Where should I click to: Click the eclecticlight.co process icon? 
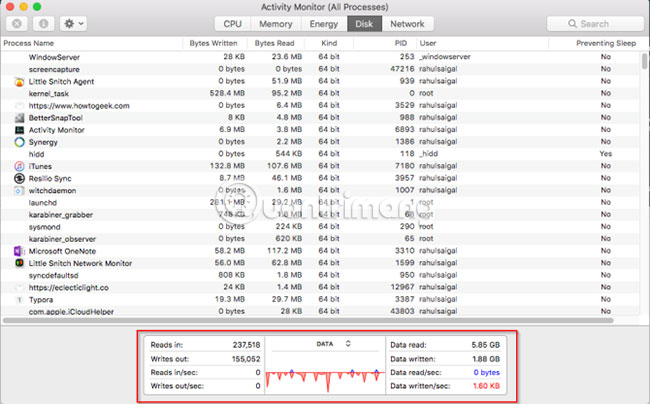[x=19, y=288]
